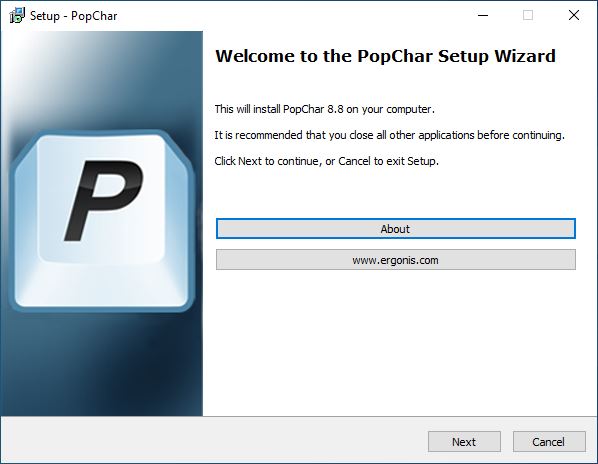598x464 pixels.
Task: Click blank white area below ergonis button
Action: click(397, 343)
